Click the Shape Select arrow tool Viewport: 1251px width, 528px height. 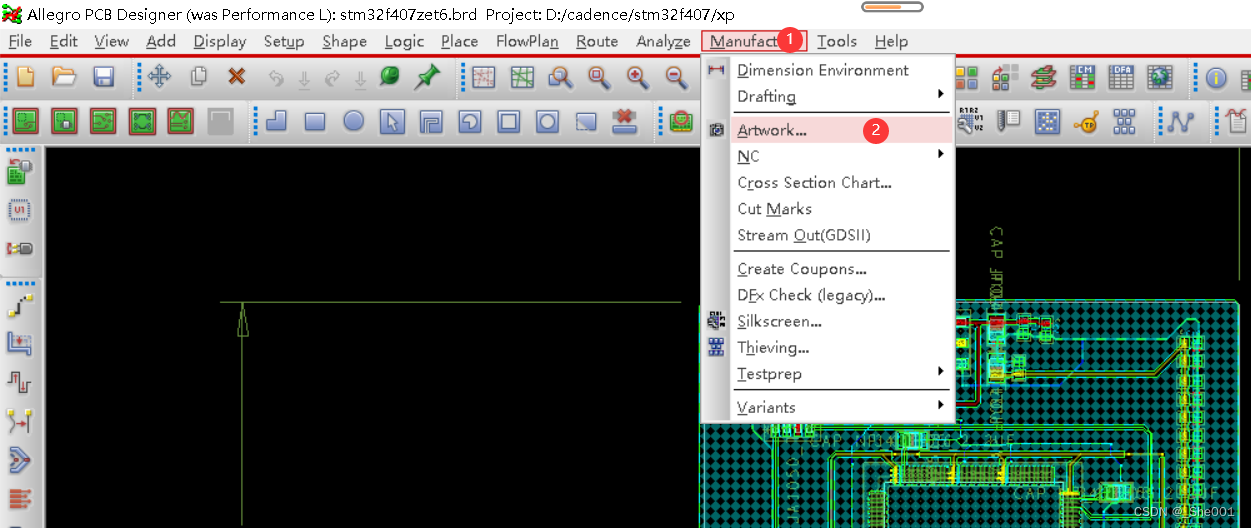(x=392, y=122)
